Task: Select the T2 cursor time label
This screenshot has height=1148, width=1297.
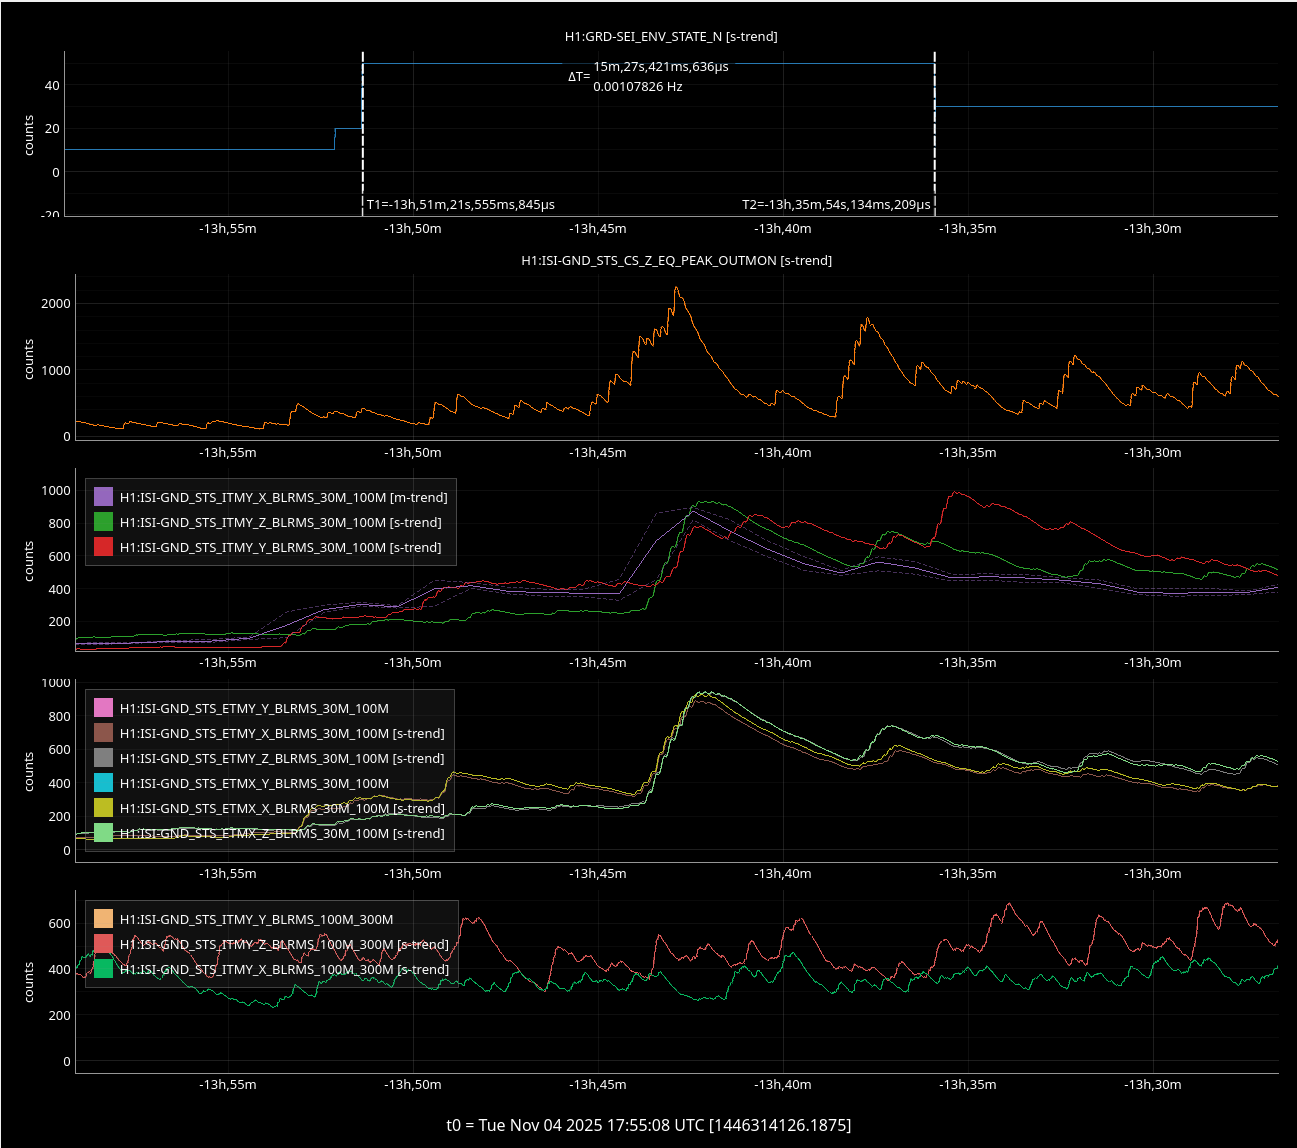Action: click(x=836, y=204)
